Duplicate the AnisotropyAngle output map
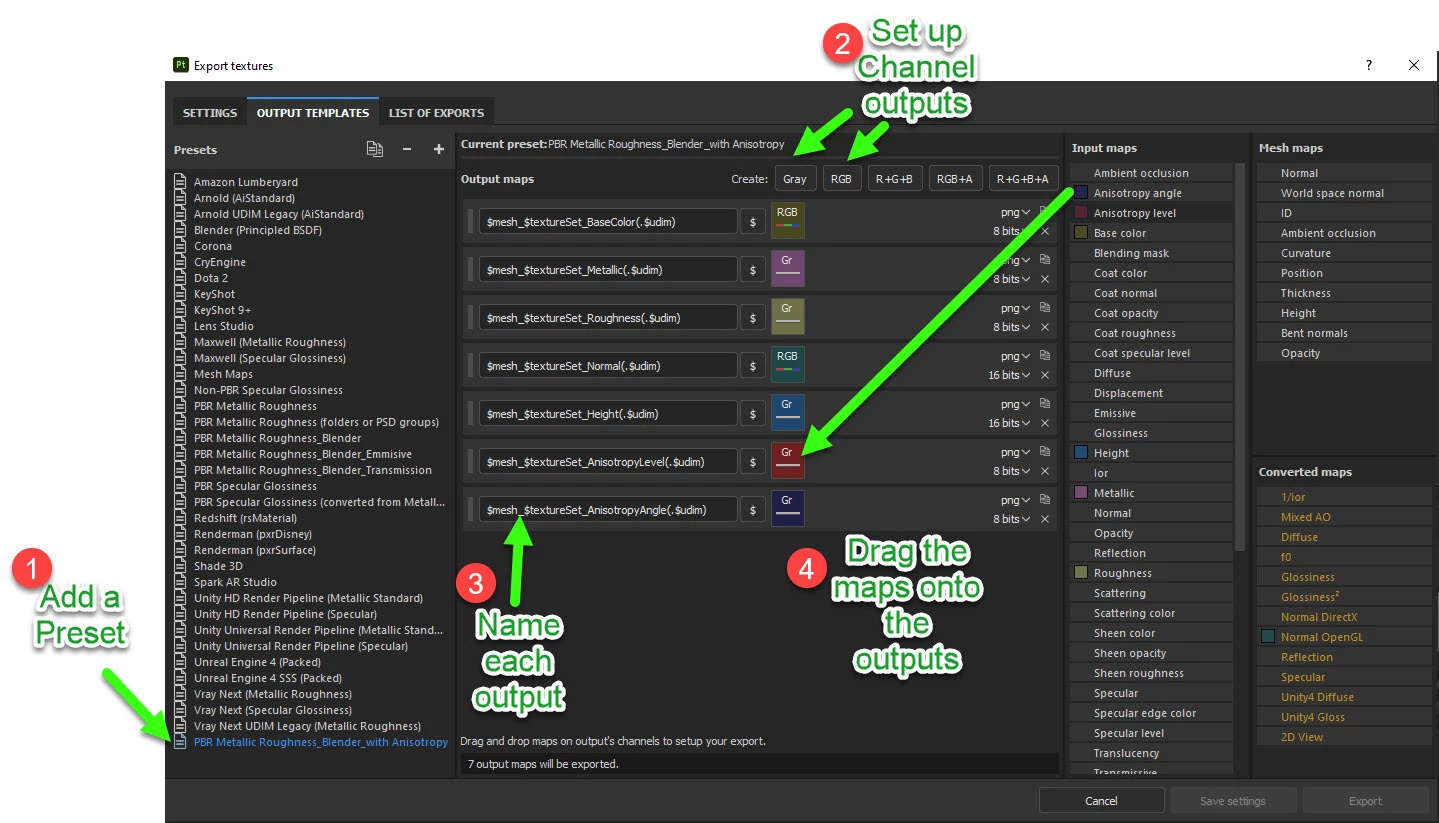The width and height of the screenshot is (1439, 823). coord(1045,499)
